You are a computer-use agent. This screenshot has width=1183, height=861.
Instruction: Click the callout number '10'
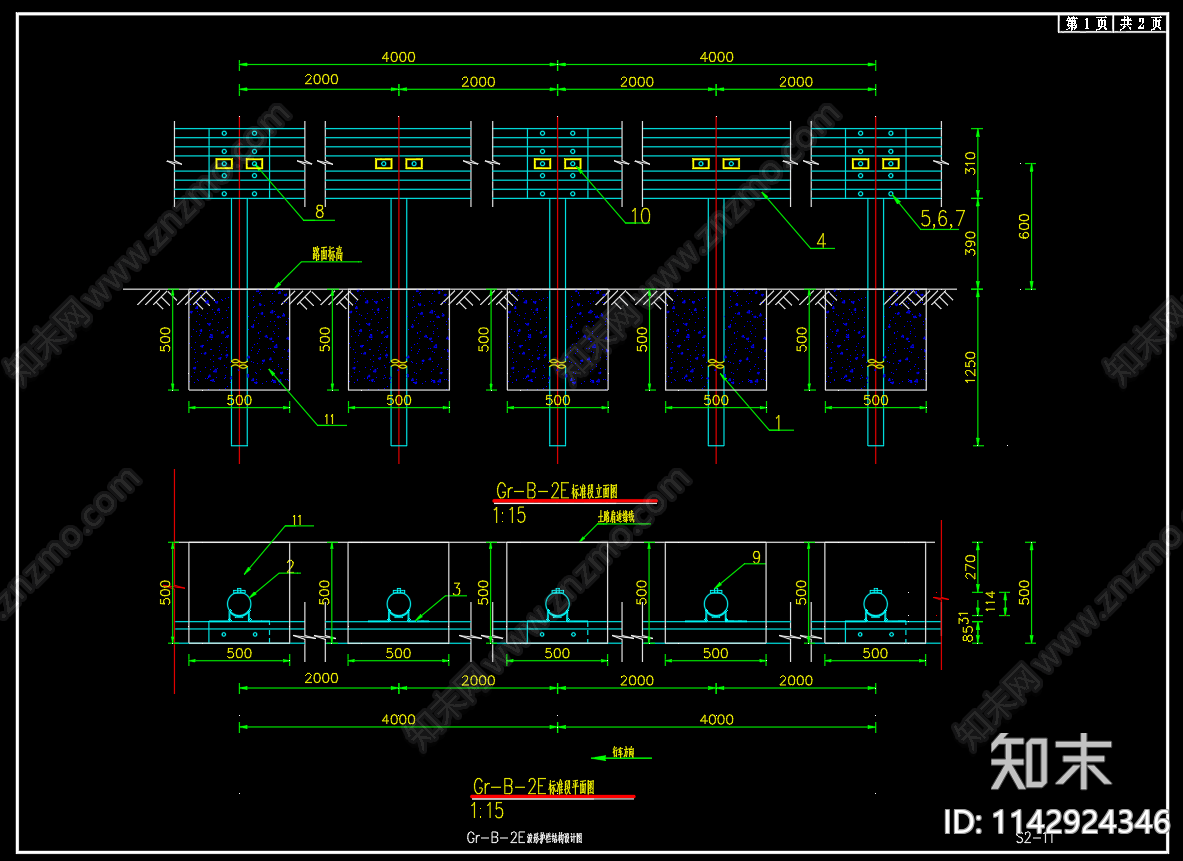click(x=640, y=216)
